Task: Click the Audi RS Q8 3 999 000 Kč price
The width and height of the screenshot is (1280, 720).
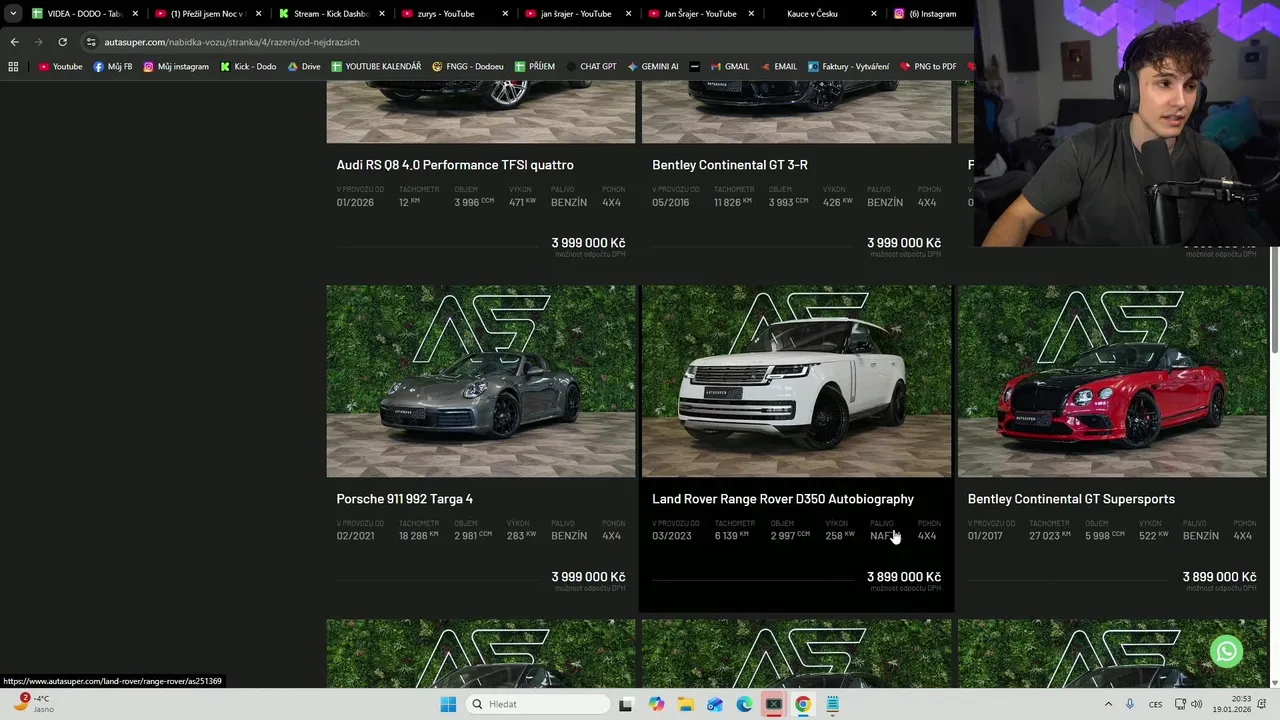Action: point(588,243)
